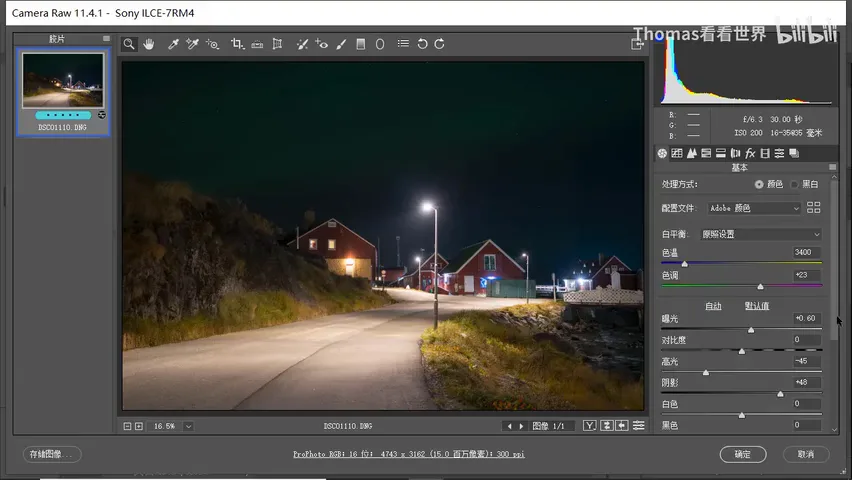This screenshot has height=480, width=852.
Task: Rotate image clockwise
Action: coord(440,44)
